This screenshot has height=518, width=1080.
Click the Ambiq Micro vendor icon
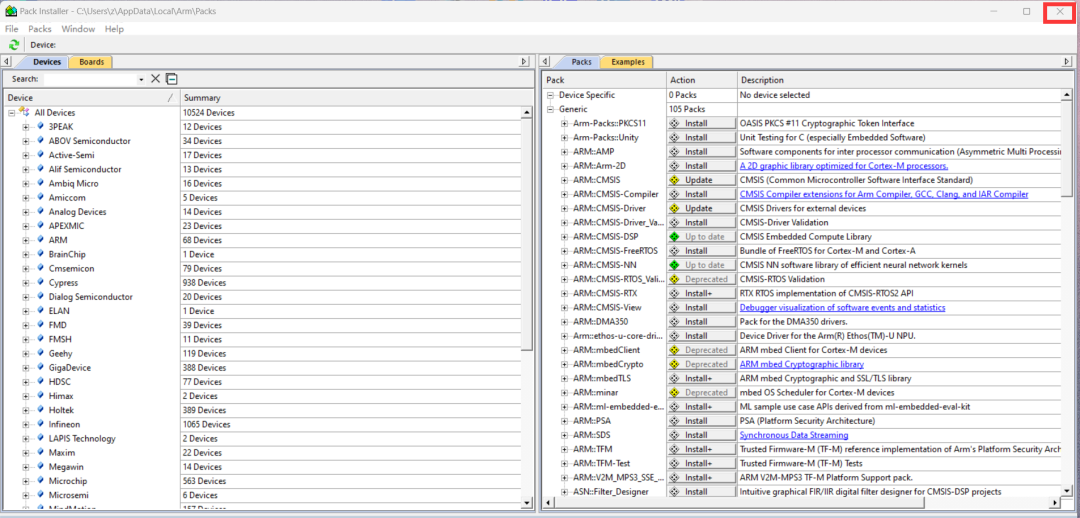point(40,184)
